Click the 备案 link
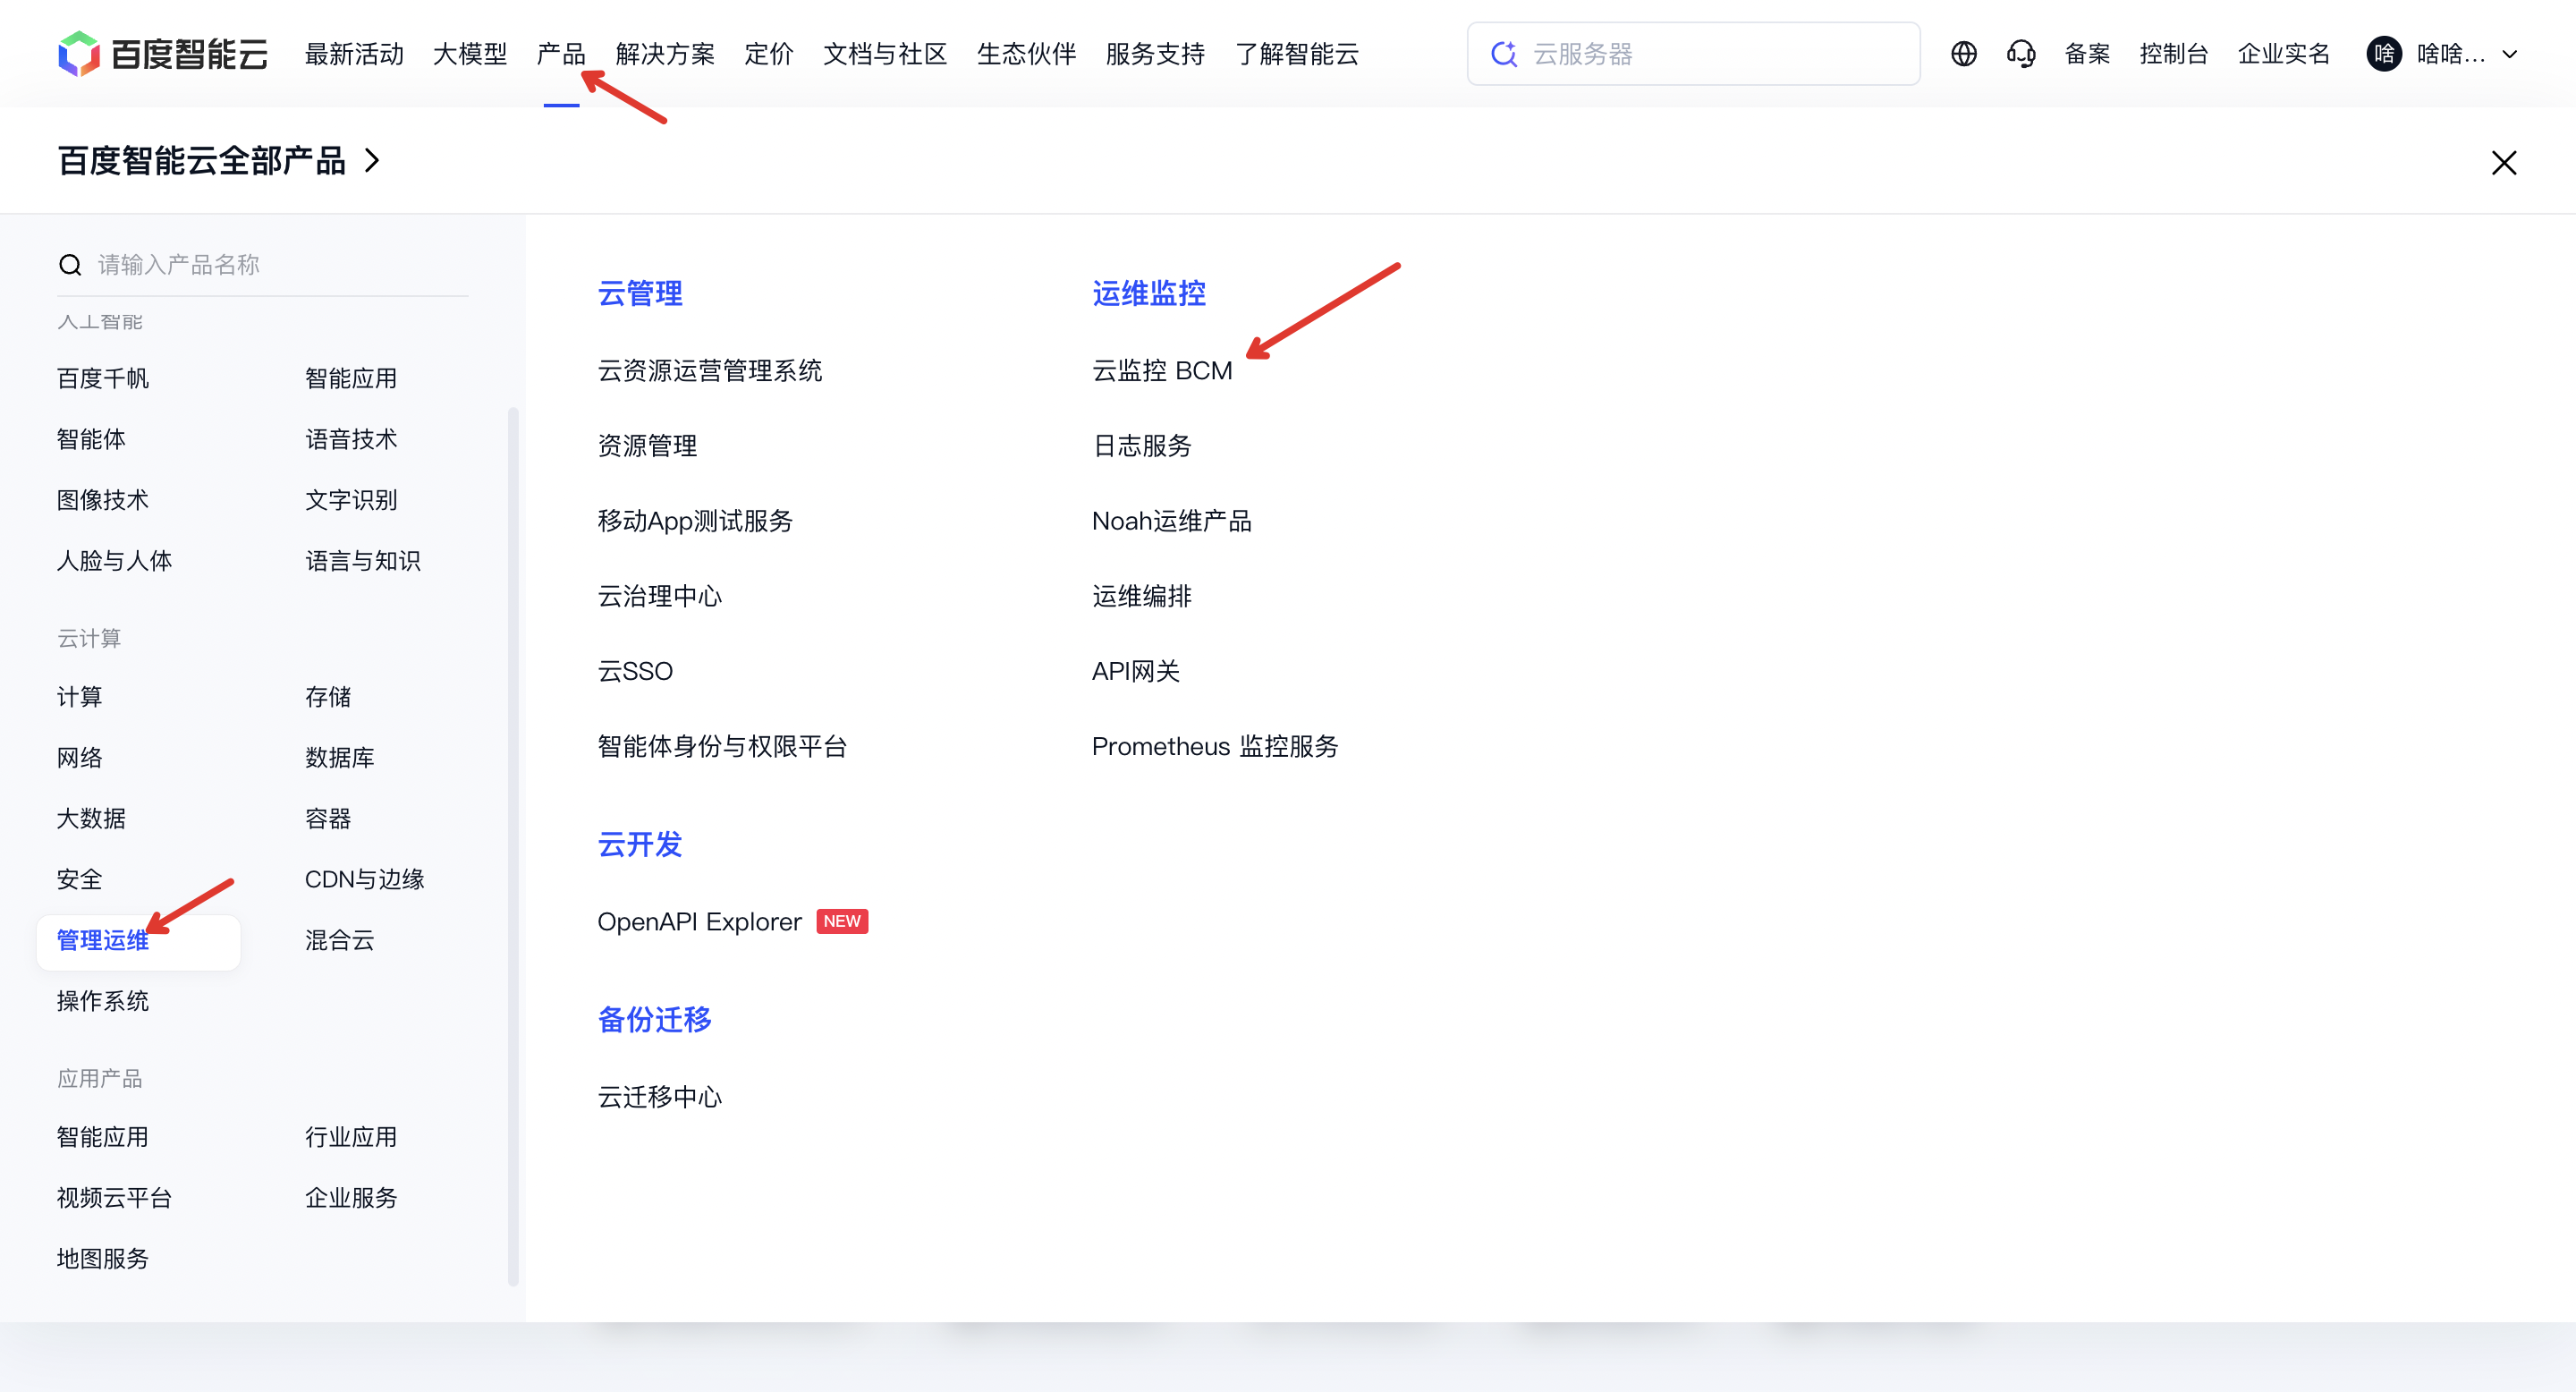This screenshot has width=2576, height=1392. click(2087, 54)
